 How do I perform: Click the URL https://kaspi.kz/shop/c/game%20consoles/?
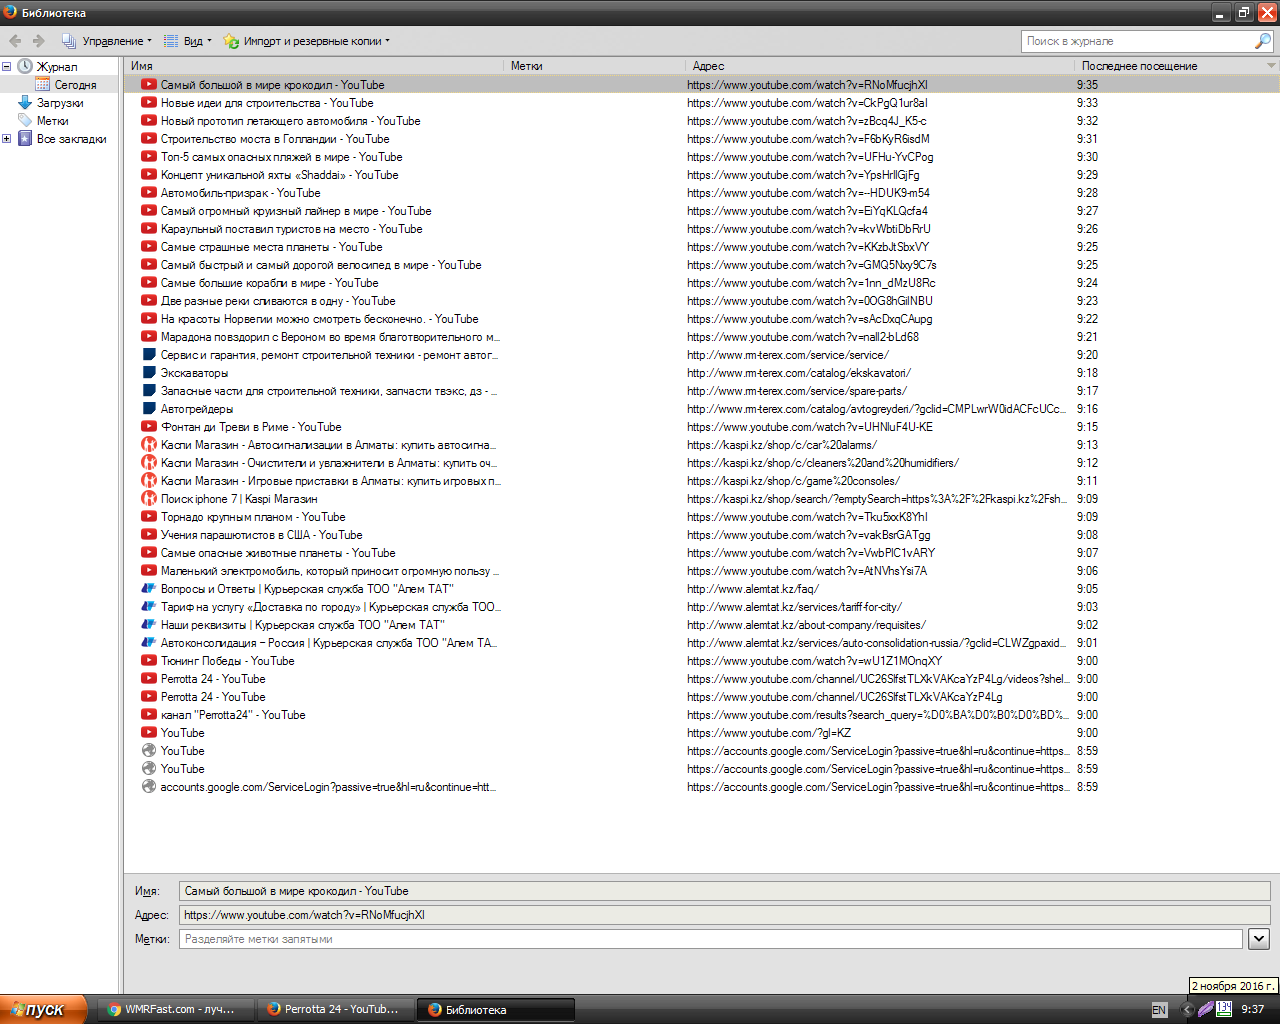point(793,481)
